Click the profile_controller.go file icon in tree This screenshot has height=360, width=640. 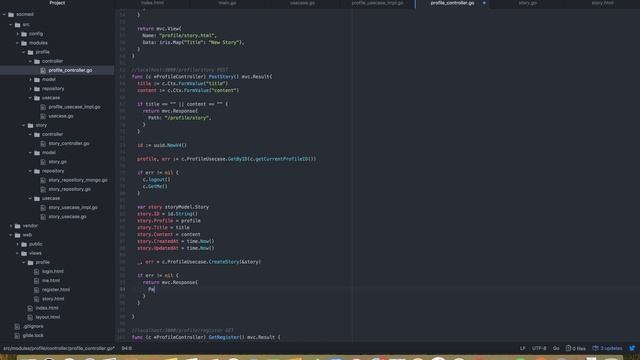(x=43, y=70)
